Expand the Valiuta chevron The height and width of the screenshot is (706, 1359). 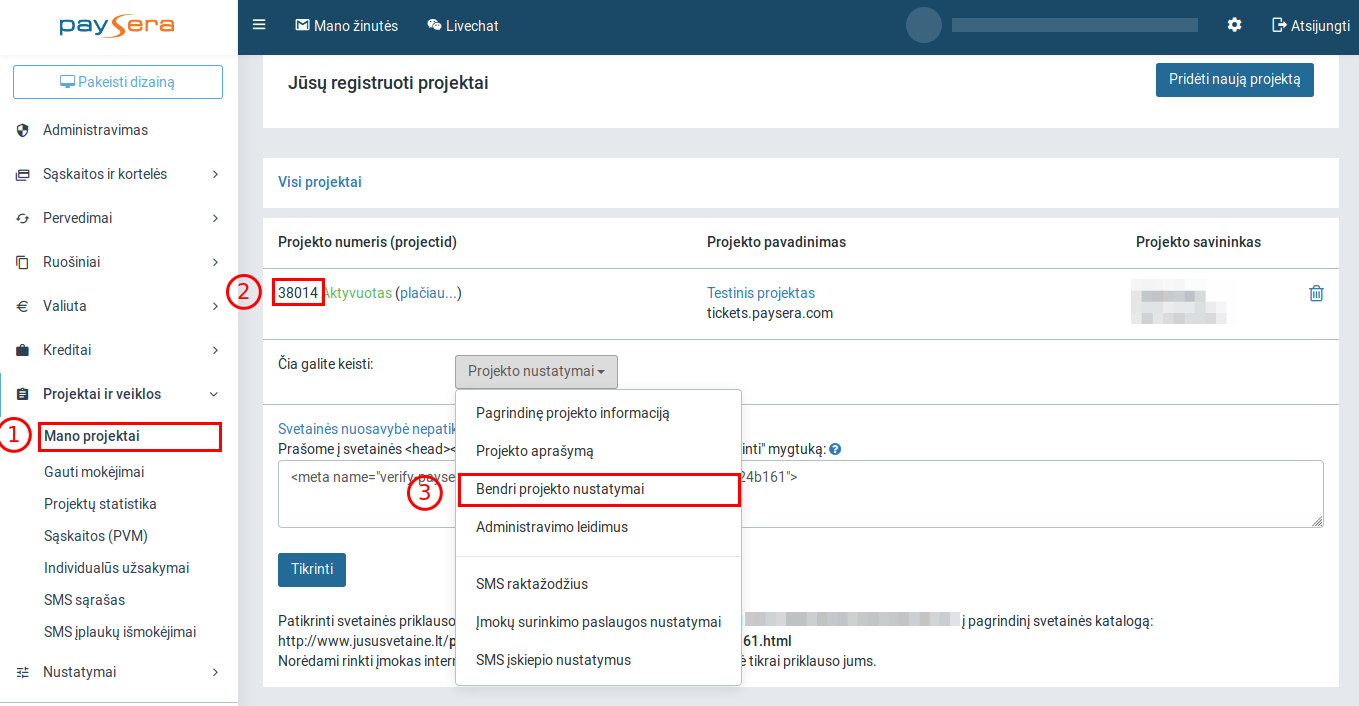215,306
